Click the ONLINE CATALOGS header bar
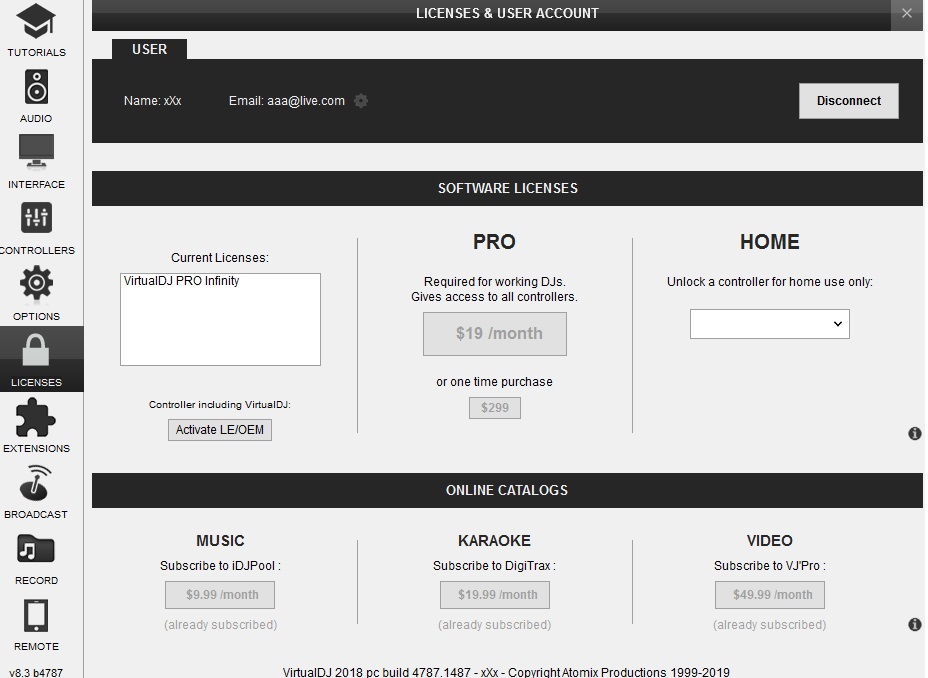Image resolution: width=928 pixels, height=678 pixels. [507, 490]
